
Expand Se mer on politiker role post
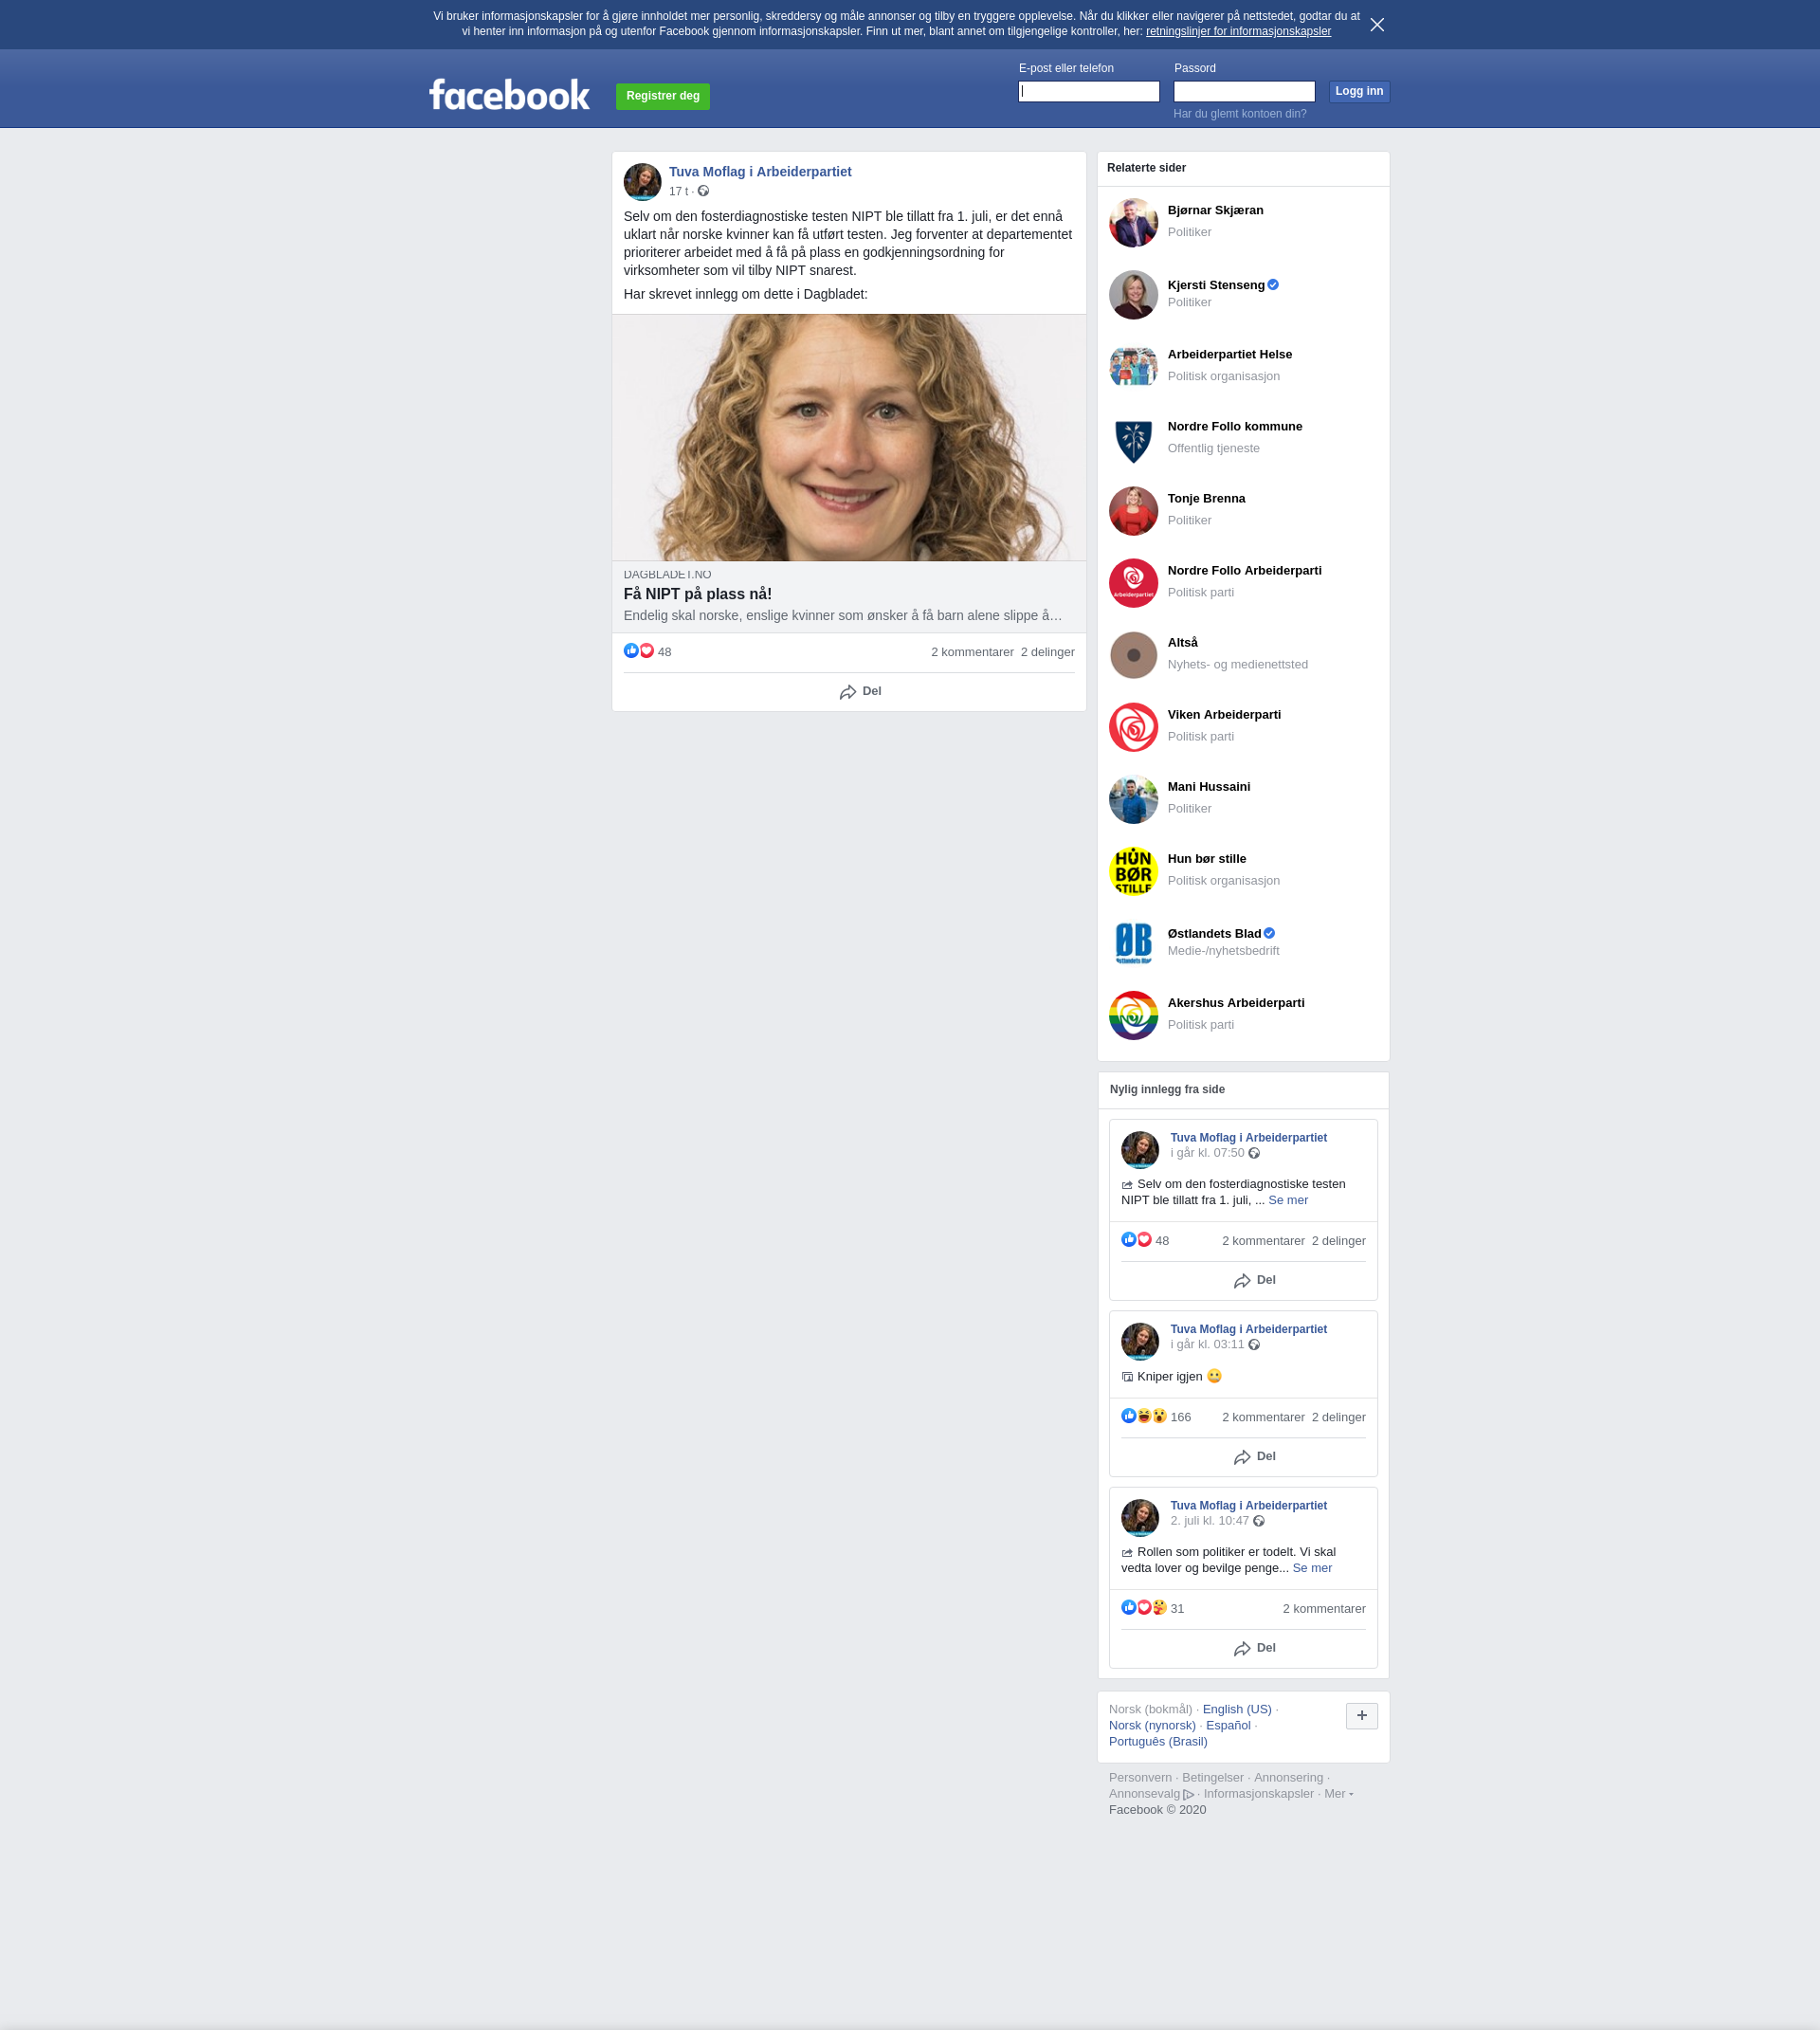point(1311,1568)
